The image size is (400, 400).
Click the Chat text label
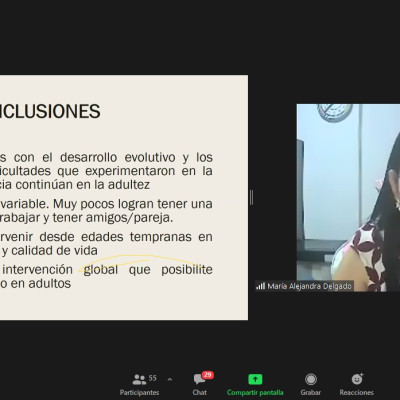199,392
